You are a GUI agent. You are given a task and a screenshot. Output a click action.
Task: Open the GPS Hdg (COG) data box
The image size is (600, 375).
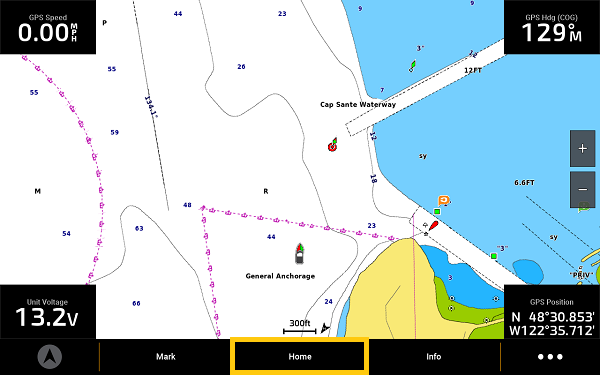[552, 27]
